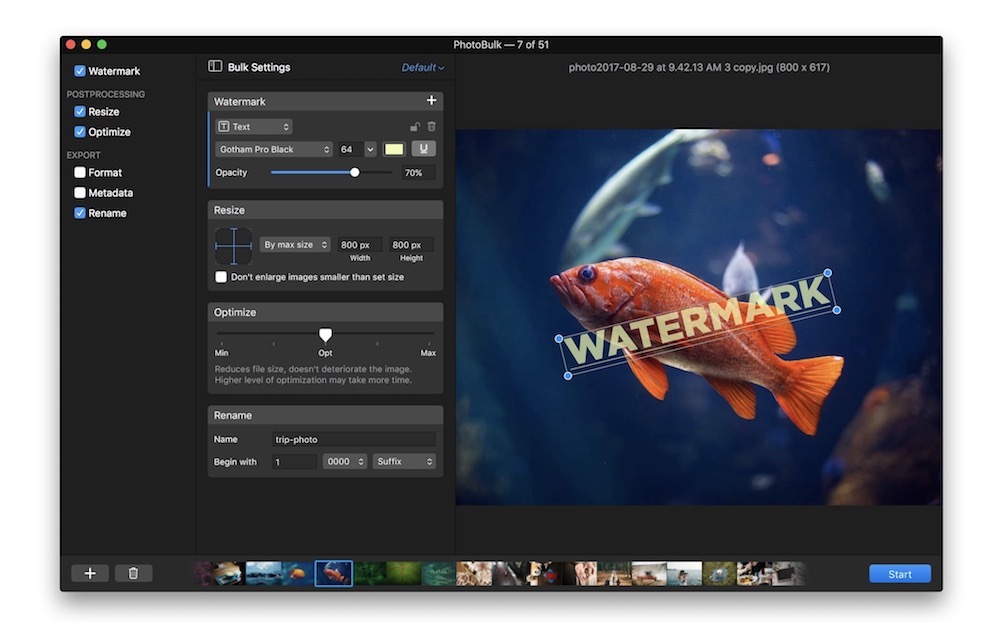Screen dimensions: 1000x623
Task: Open the Suffix dropdown in Rename settings
Action: pyautogui.click(x=404, y=461)
